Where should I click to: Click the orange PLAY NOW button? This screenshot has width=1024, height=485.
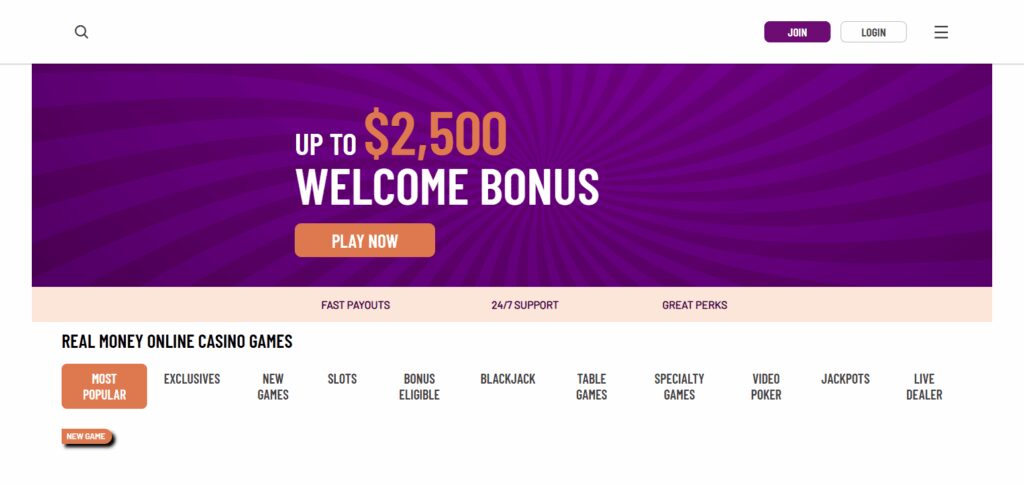(x=364, y=240)
